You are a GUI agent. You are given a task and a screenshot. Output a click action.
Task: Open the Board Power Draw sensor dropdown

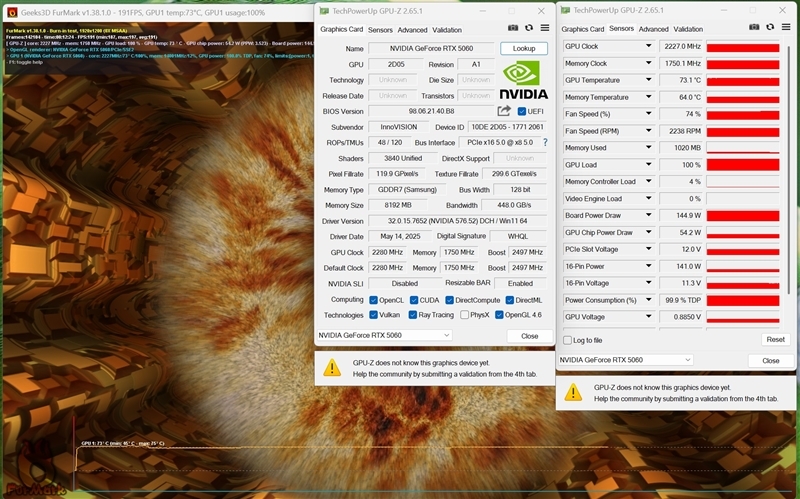pos(648,215)
